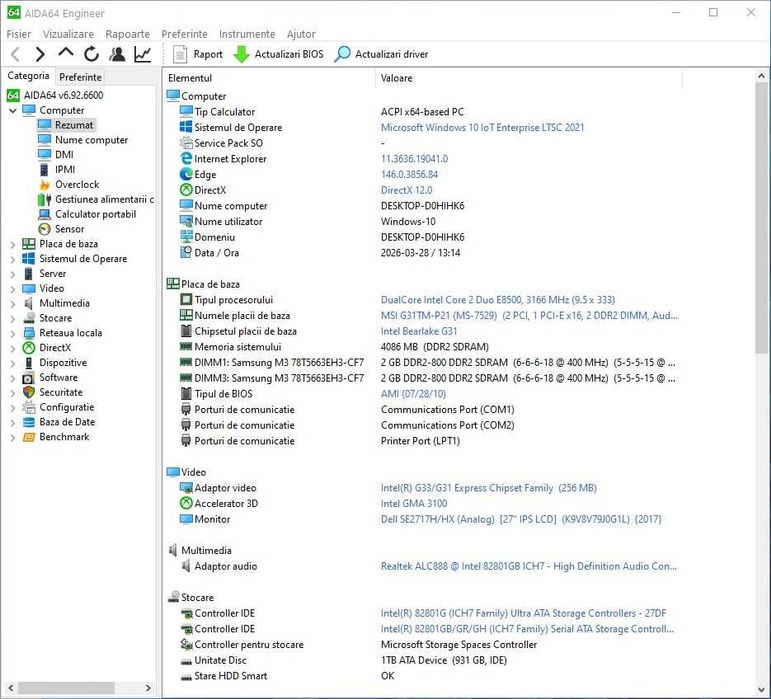Click the Actualizari driver magnifier icon

(x=342, y=54)
